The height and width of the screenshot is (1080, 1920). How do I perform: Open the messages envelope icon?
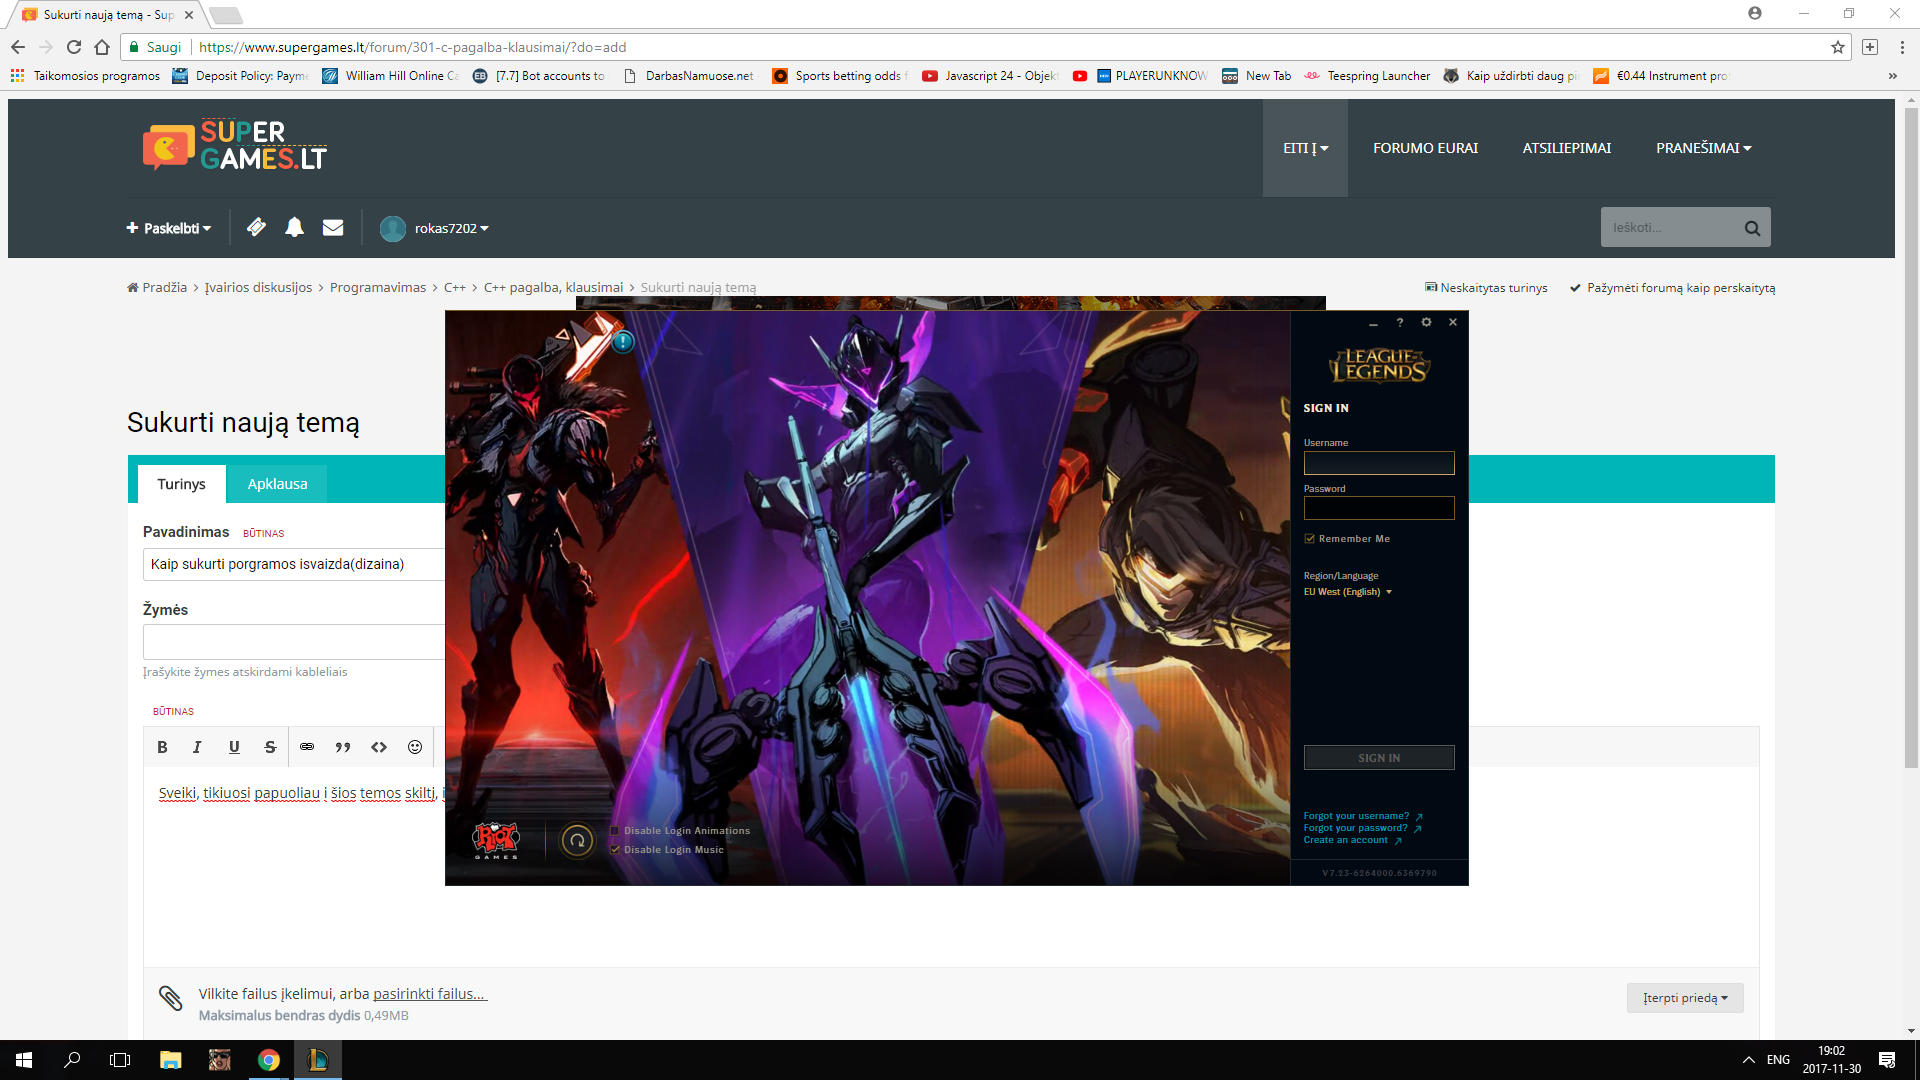(x=333, y=228)
